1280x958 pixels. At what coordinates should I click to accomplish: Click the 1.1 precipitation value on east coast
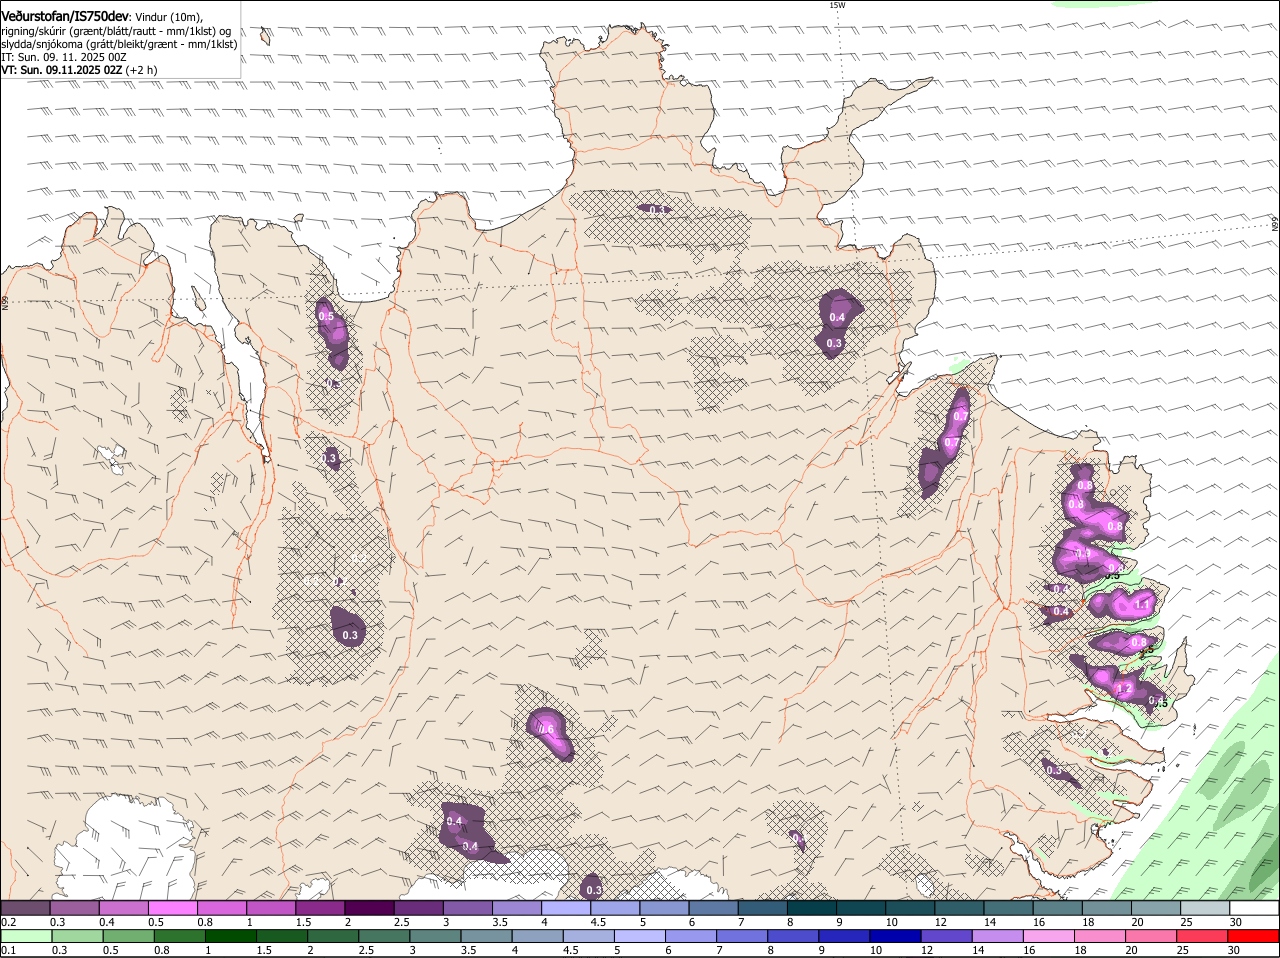coord(1142,605)
